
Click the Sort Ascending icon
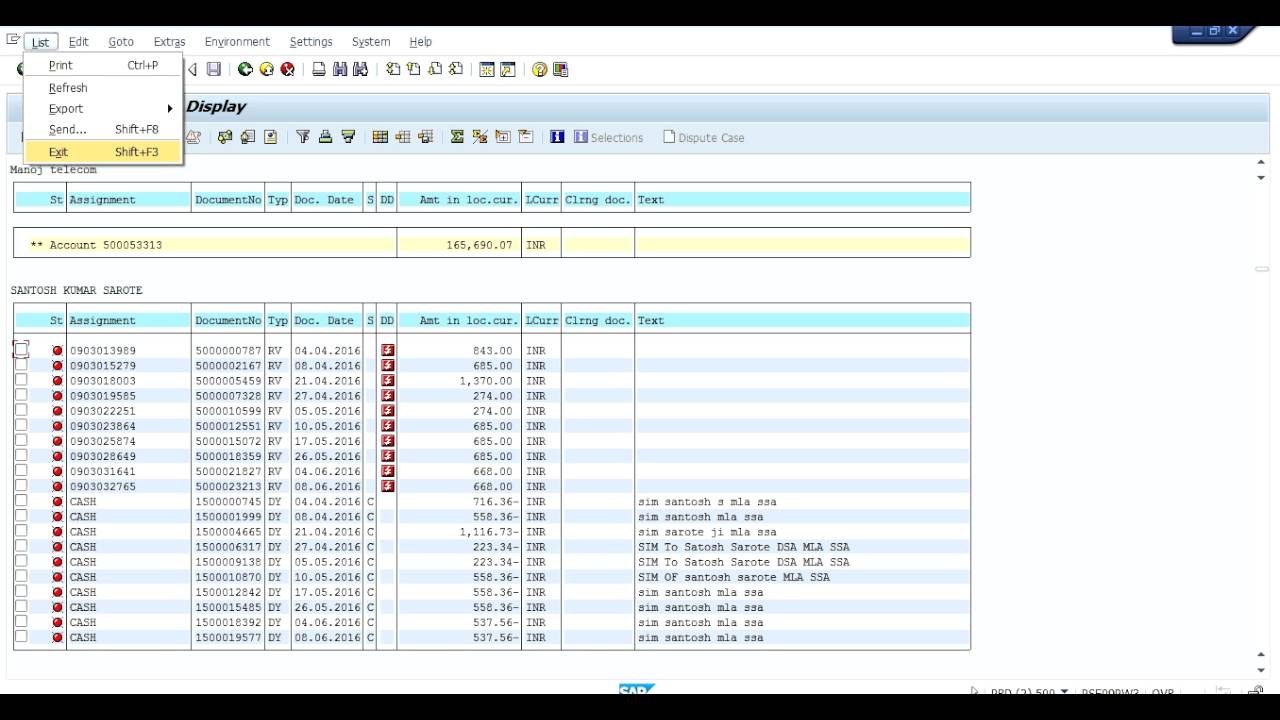click(325, 137)
